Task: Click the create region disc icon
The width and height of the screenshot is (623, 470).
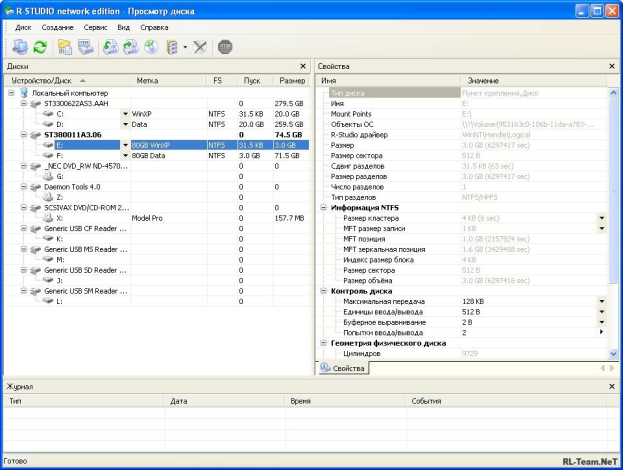Action: pos(151,47)
